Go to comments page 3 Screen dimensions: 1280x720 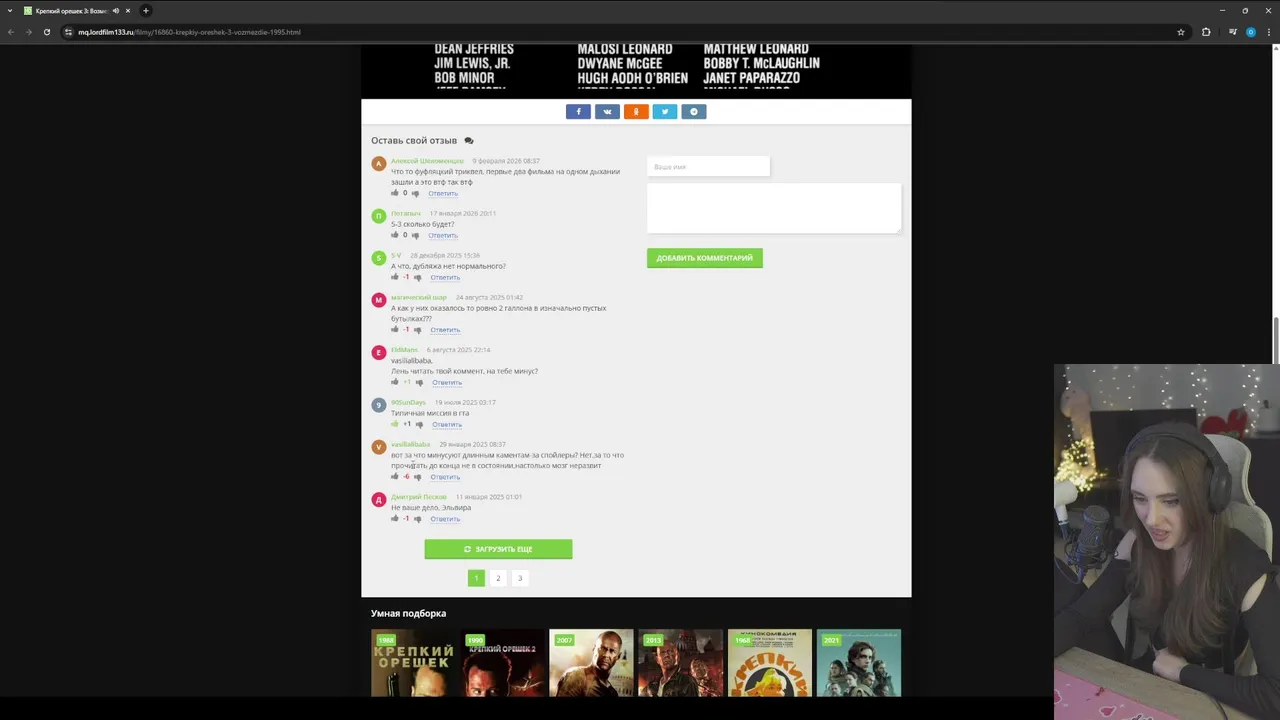(520, 578)
